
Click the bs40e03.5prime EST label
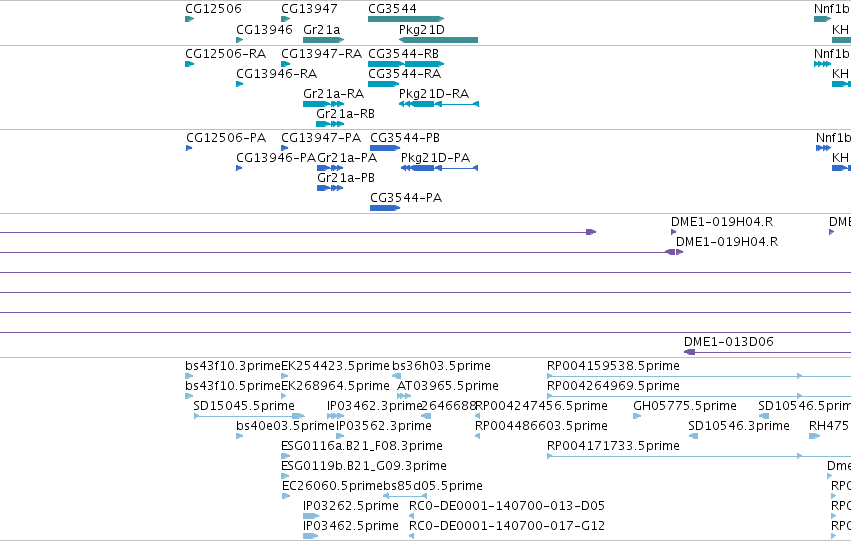pos(285,426)
